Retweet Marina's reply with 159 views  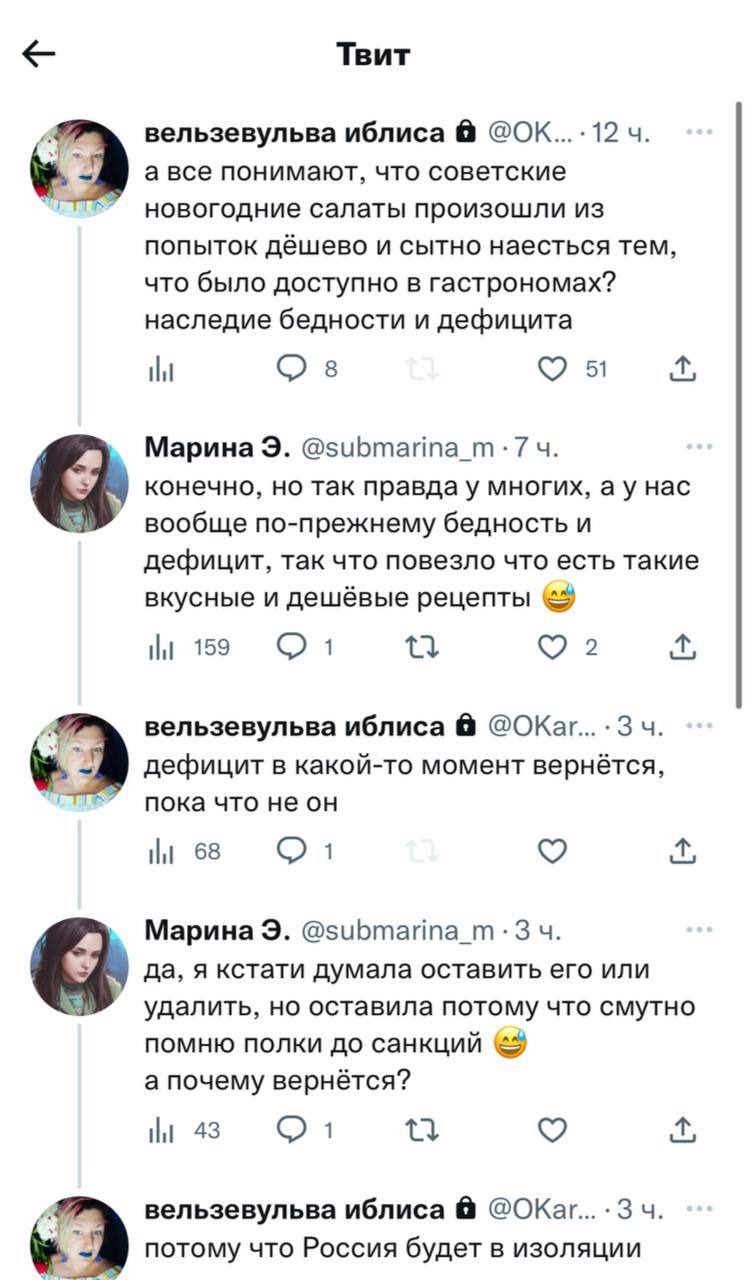[425, 648]
